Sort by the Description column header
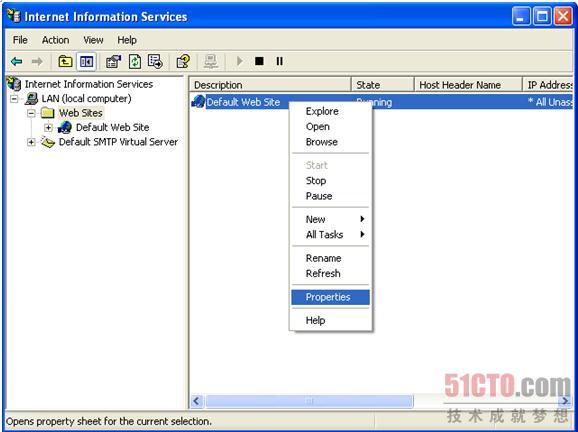Viewport: 578px width, 432px height. [x=270, y=85]
